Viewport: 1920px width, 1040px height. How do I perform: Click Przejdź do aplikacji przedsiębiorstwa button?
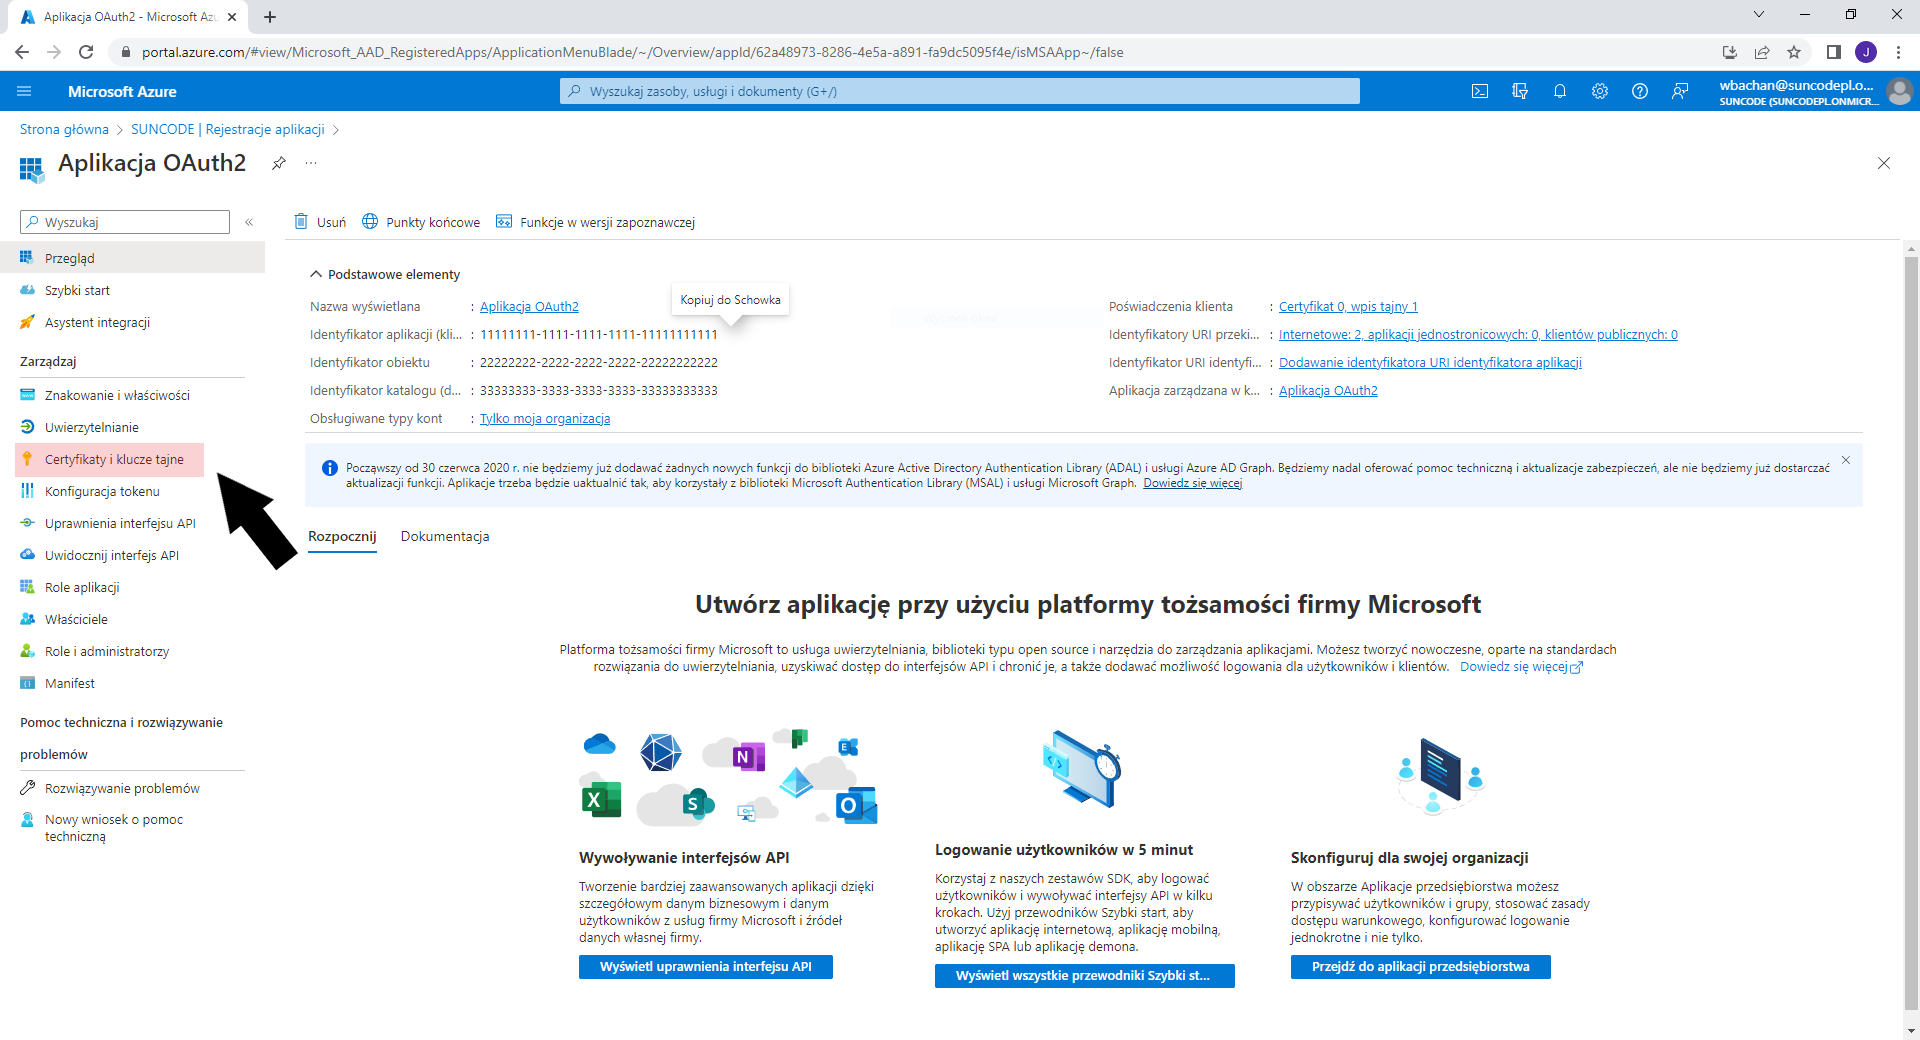point(1421,967)
